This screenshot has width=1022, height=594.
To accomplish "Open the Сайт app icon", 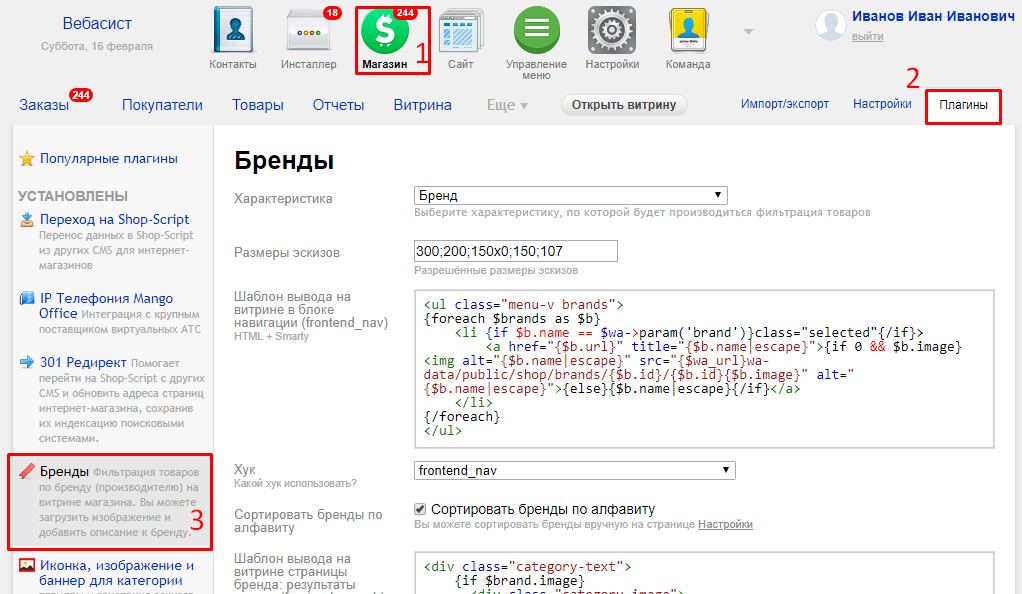I will click(x=460, y=31).
